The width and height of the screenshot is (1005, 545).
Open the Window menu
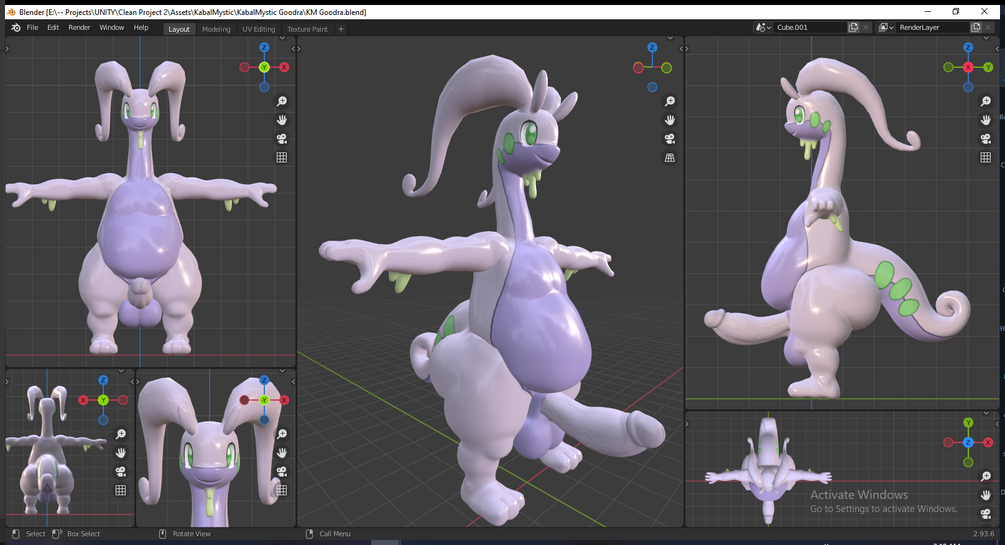(x=112, y=28)
